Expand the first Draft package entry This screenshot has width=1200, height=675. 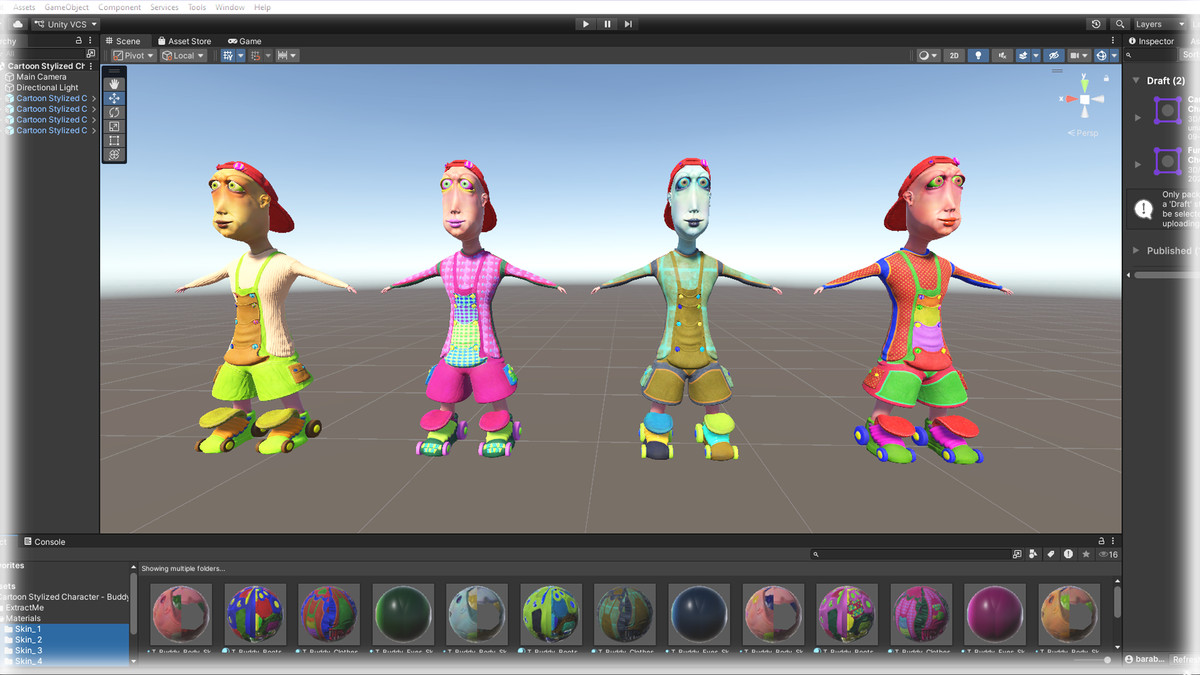point(1138,118)
